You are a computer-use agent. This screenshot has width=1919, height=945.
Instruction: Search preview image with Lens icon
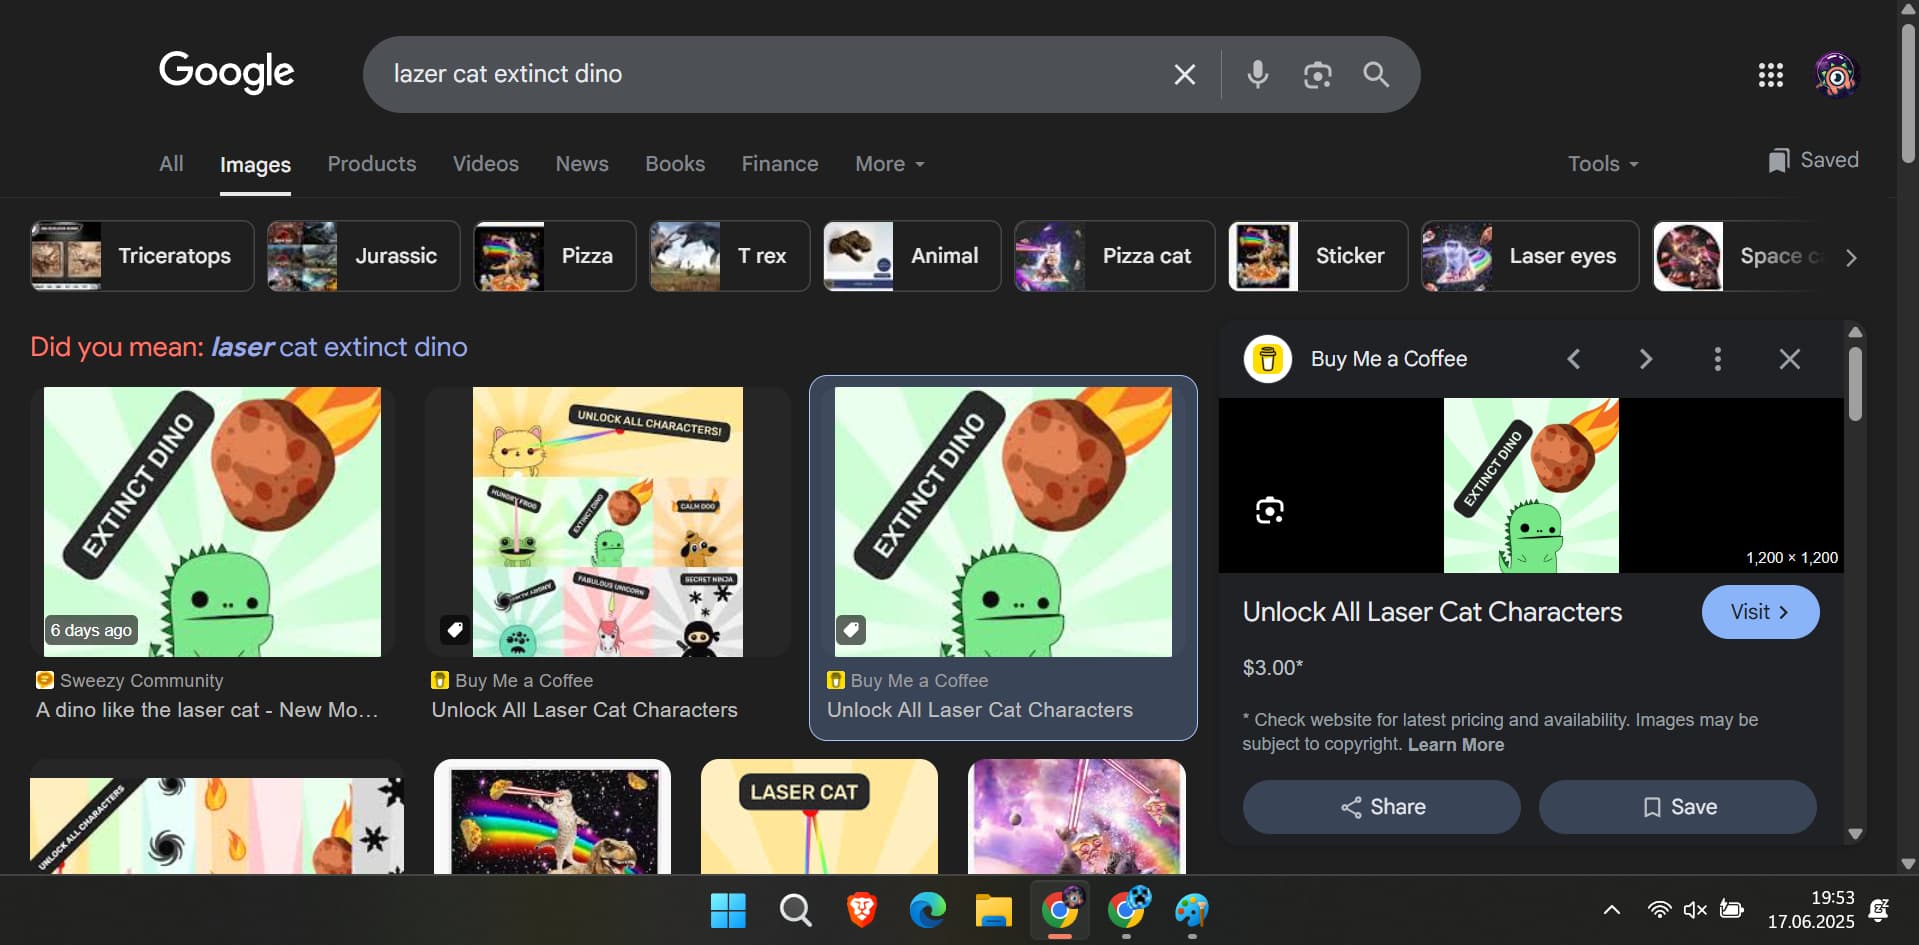click(1269, 510)
